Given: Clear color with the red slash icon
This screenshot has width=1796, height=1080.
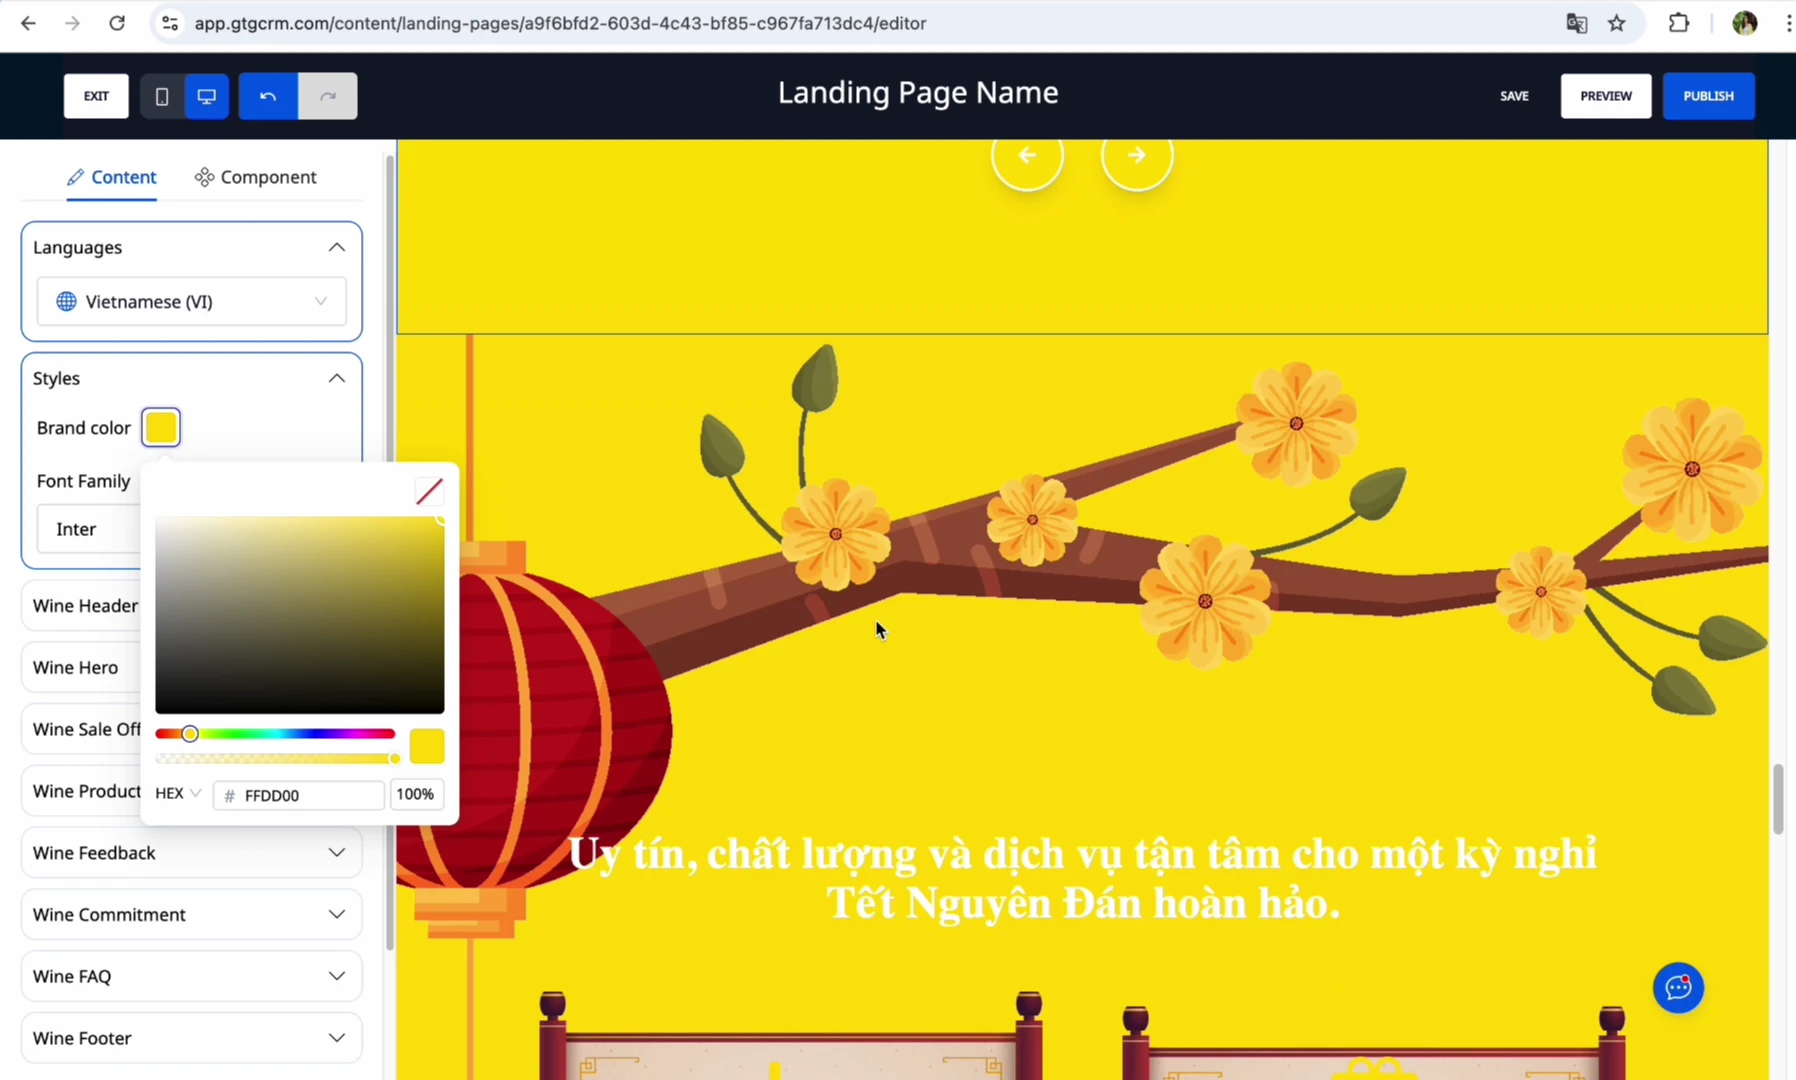Looking at the screenshot, I should (x=429, y=491).
